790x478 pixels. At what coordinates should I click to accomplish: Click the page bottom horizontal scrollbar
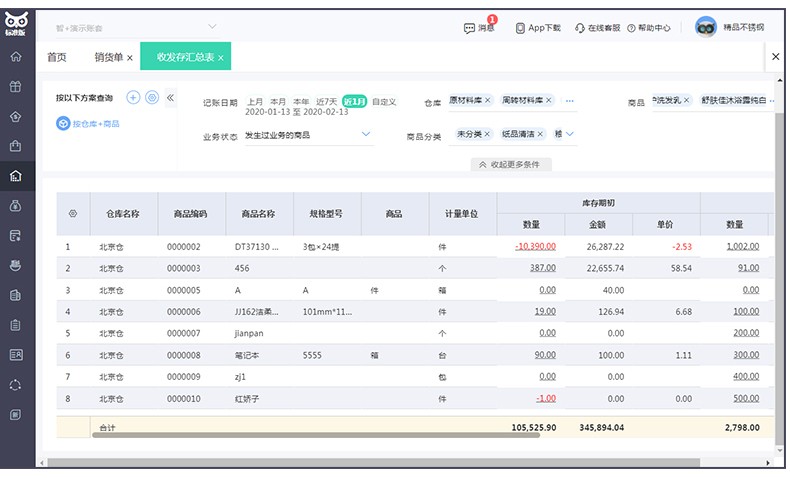click(373, 462)
